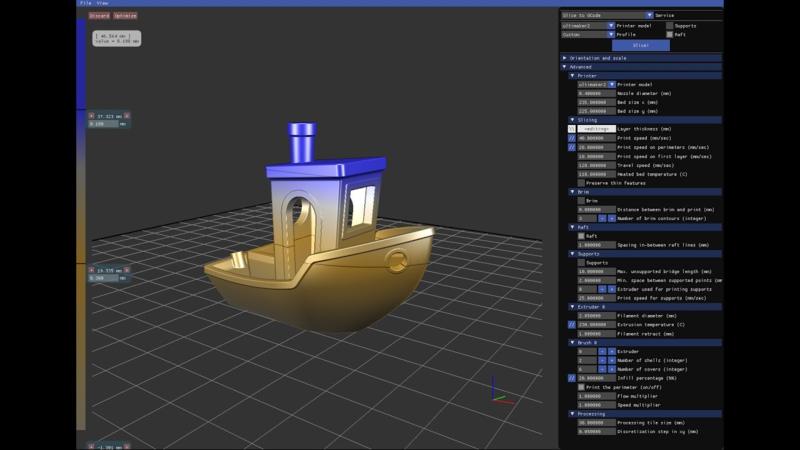This screenshot has width=800, height=450.
Task: Click the Discard button at top left
Action: tap(99, 16)
